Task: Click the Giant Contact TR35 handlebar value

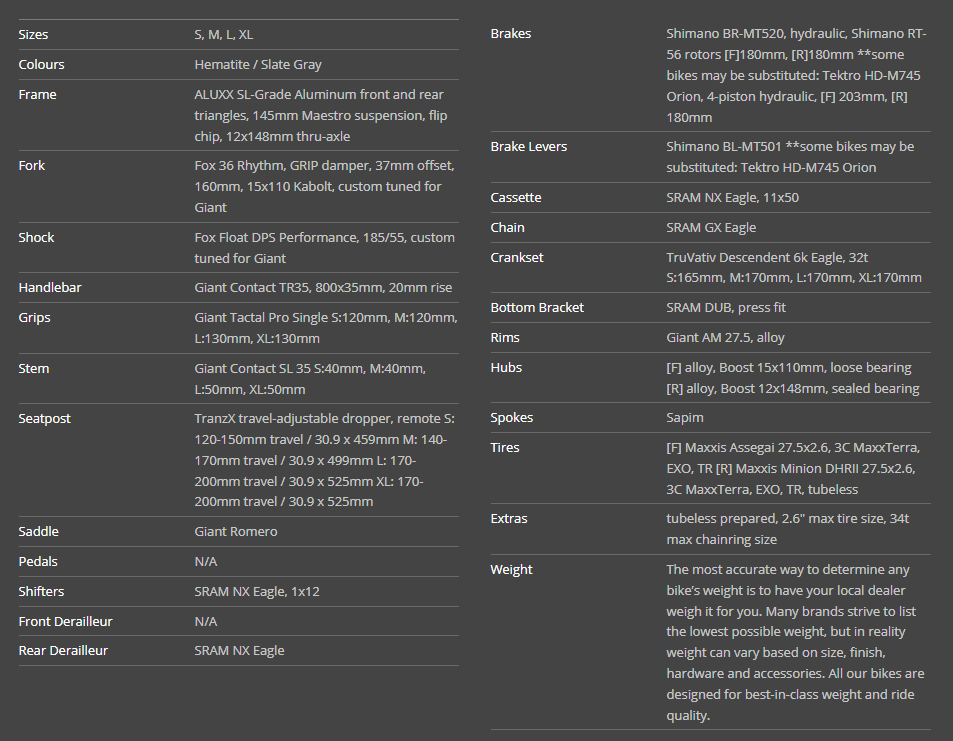Action: (322, 288)
